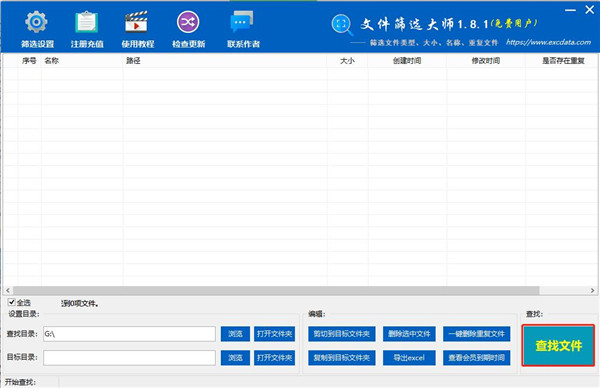The image size is (600, 388).
Task: Click 剪切到目标文件夹 button
Action: (342, 334)
